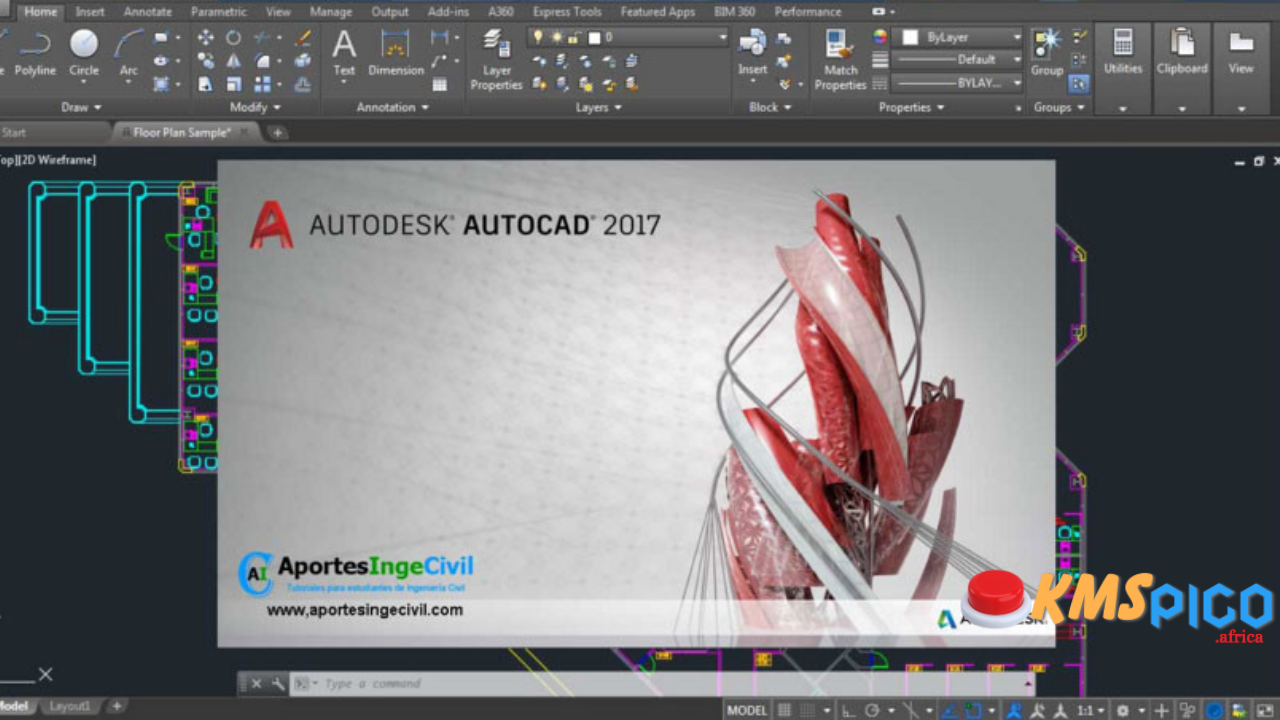Open the Manage ribbon tab
The image size is (1280, 720).
click(331, 12)
